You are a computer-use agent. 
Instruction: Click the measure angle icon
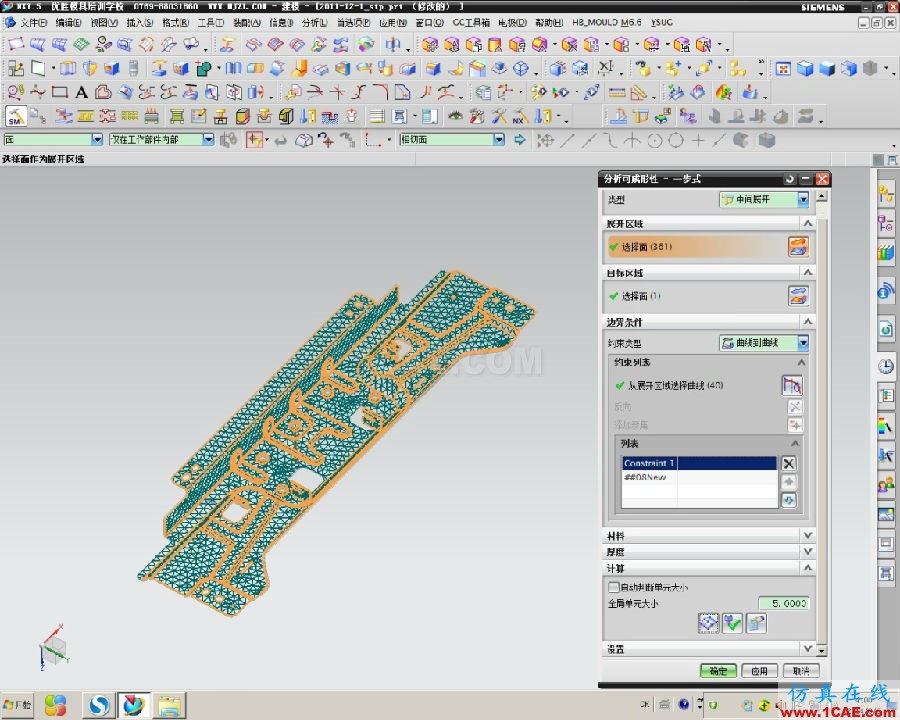coord(639,92)
